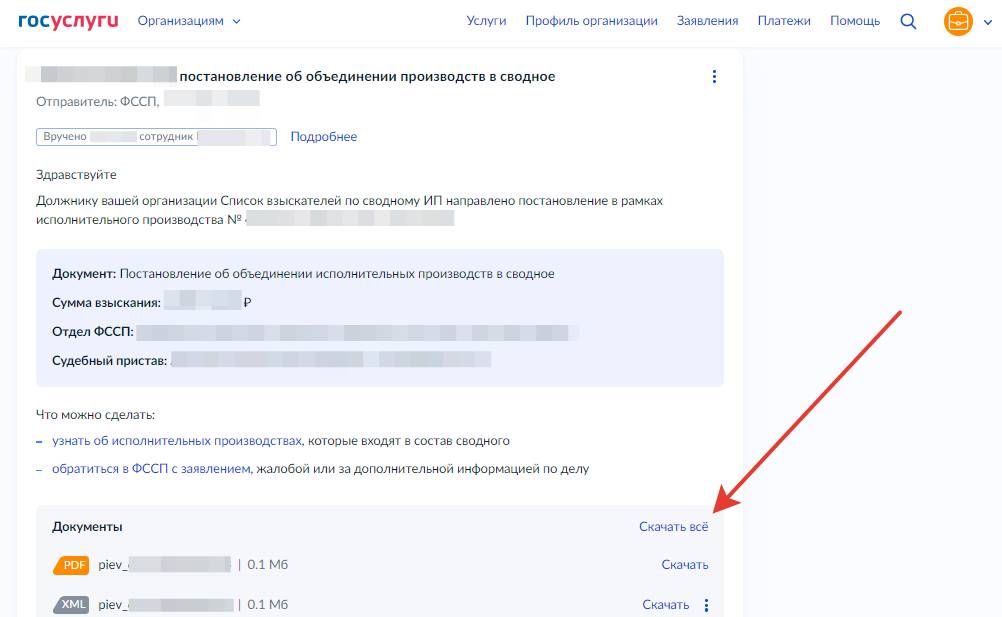The image size is (1002, 617).
Task: Click the 'Документы' section heading
Action: click(x=87, y=527)
